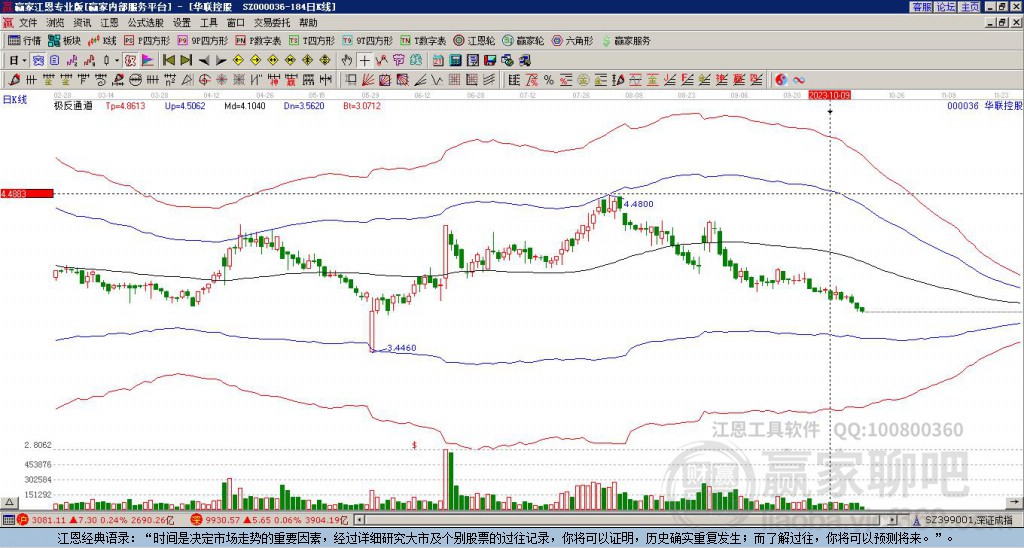Open the 交易委托 menu
This screenshot has height=548, width=1024.
pyautogui.click(x=272, y=23)
